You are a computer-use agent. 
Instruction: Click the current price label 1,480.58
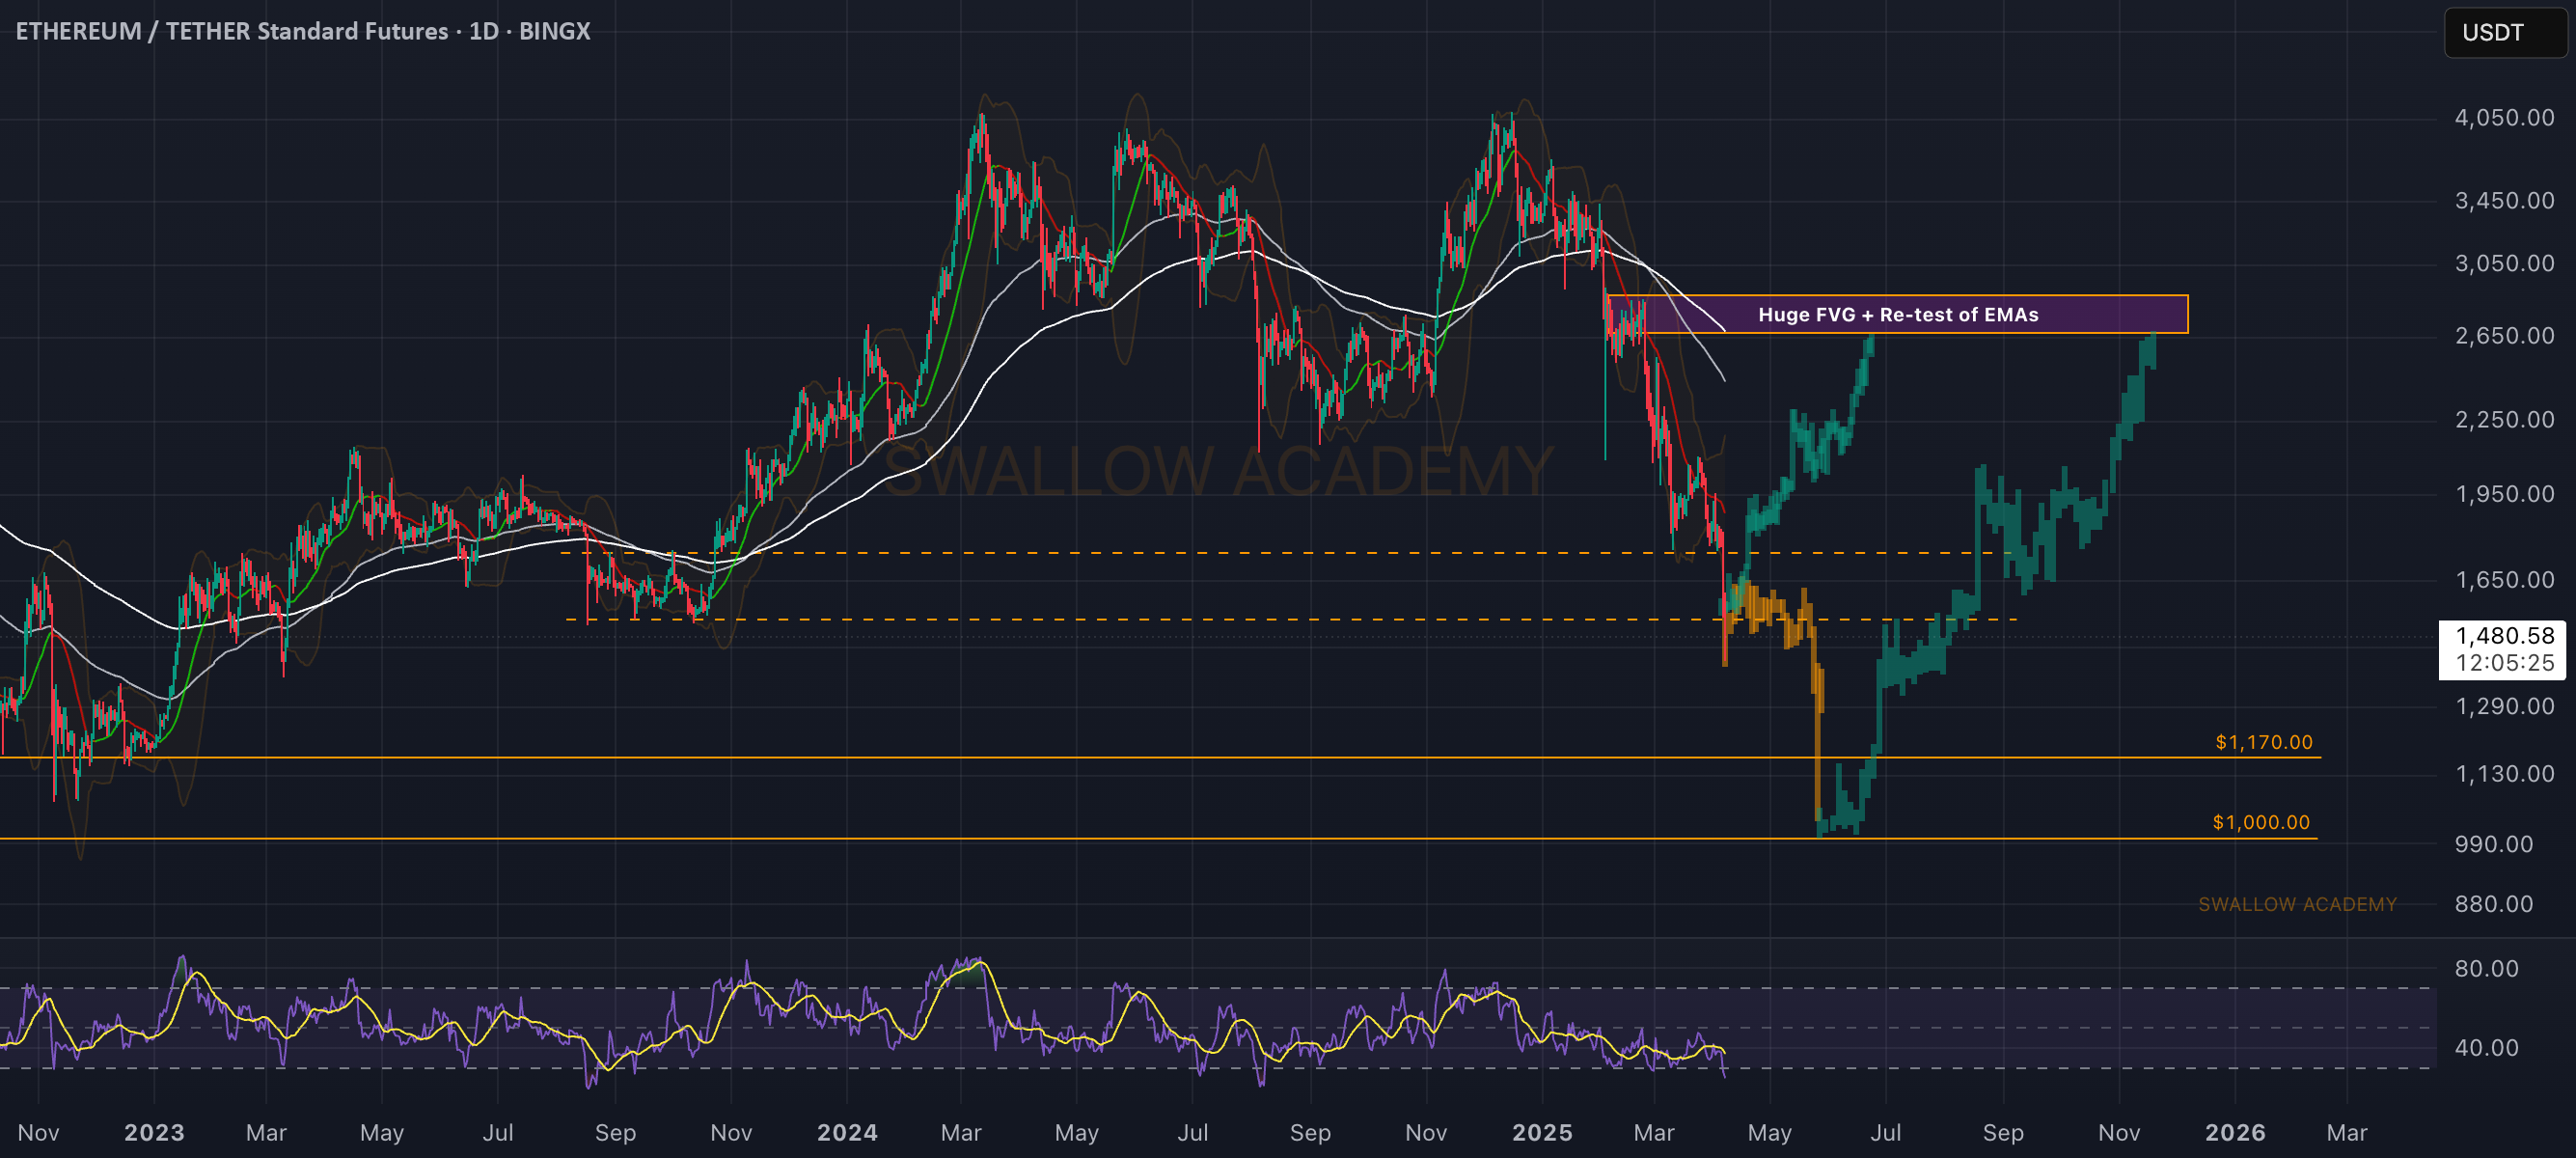click(x=2504, y=636)
